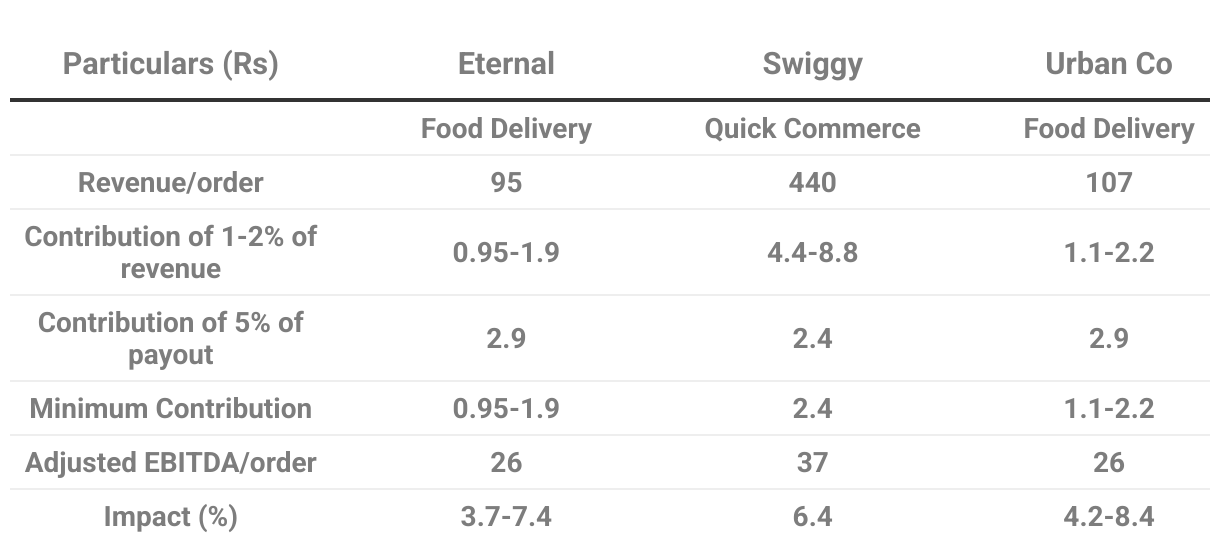The height and width of the screenshot is (552, 1220).
Task: Select the Contribution of 1-2% of revenue label
Action: [170, 252]
